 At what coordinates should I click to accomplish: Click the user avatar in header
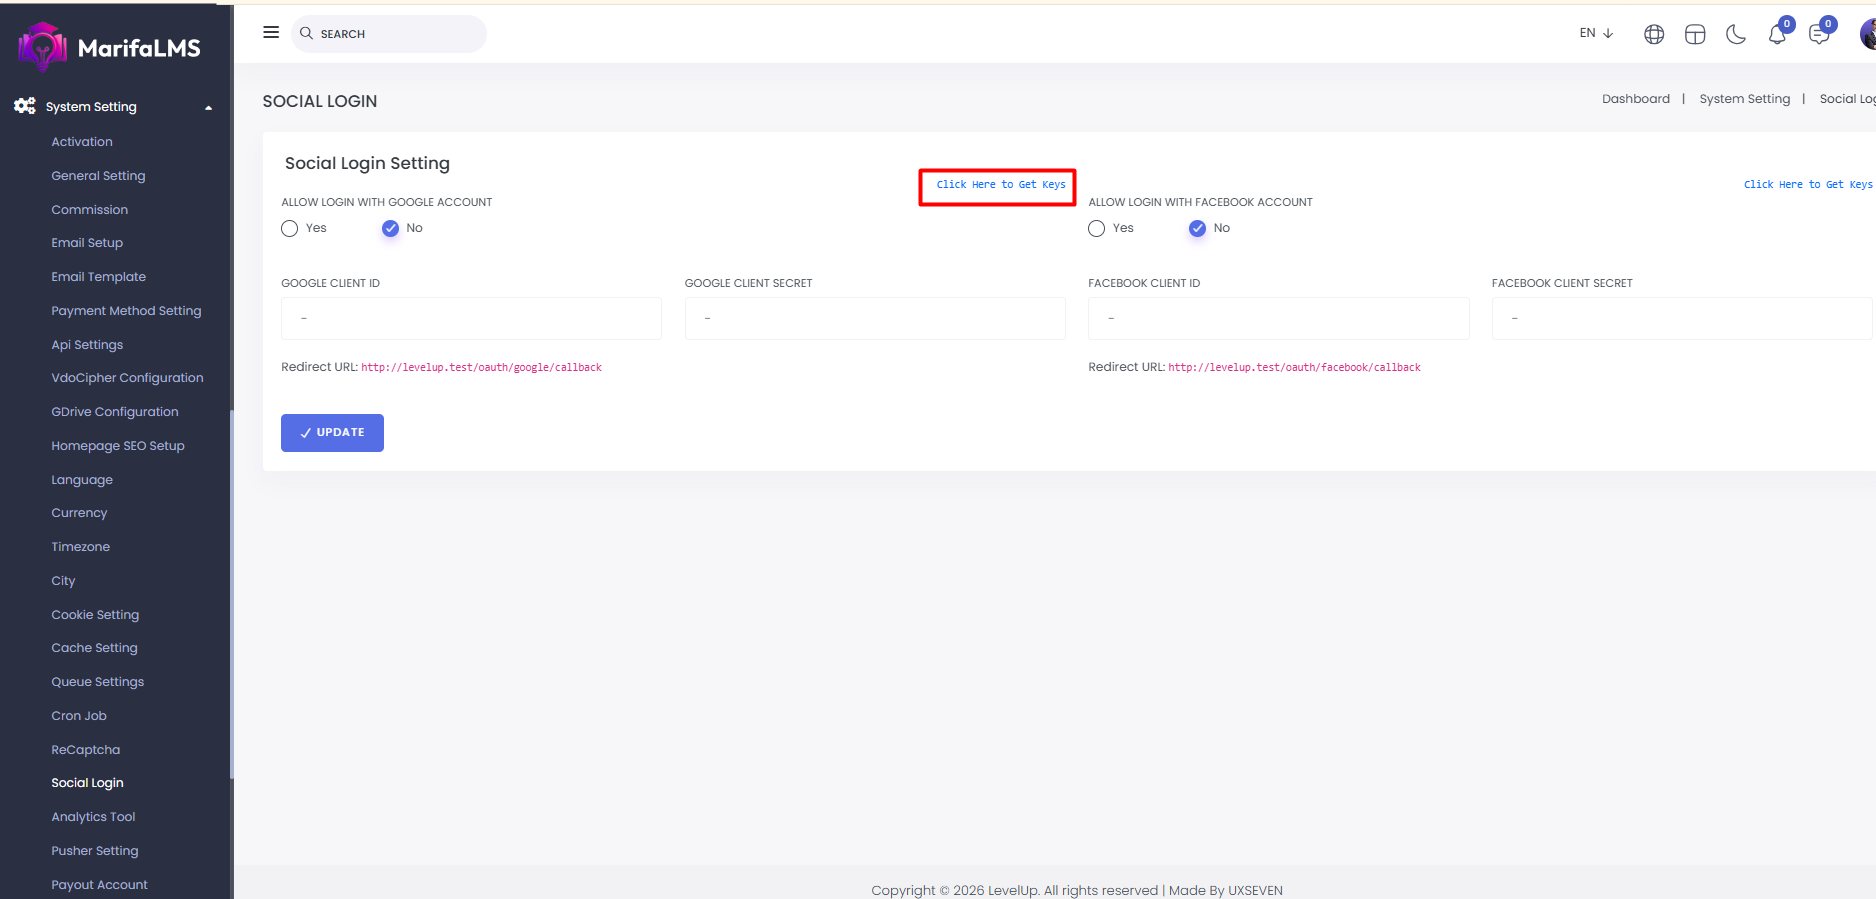(1867, 35)
